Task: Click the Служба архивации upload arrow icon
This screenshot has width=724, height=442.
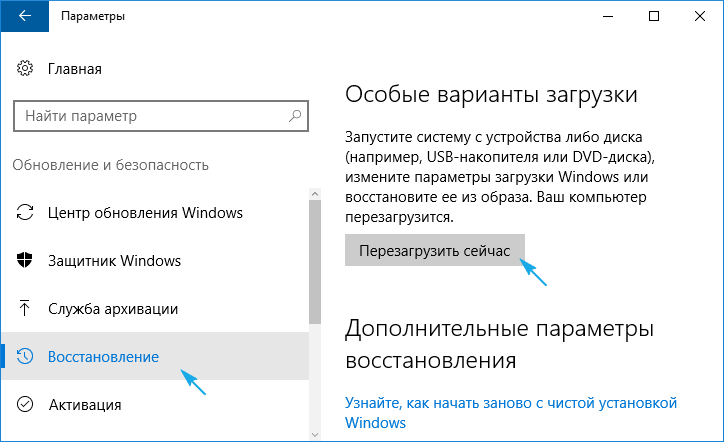Action: click(26, 309)
